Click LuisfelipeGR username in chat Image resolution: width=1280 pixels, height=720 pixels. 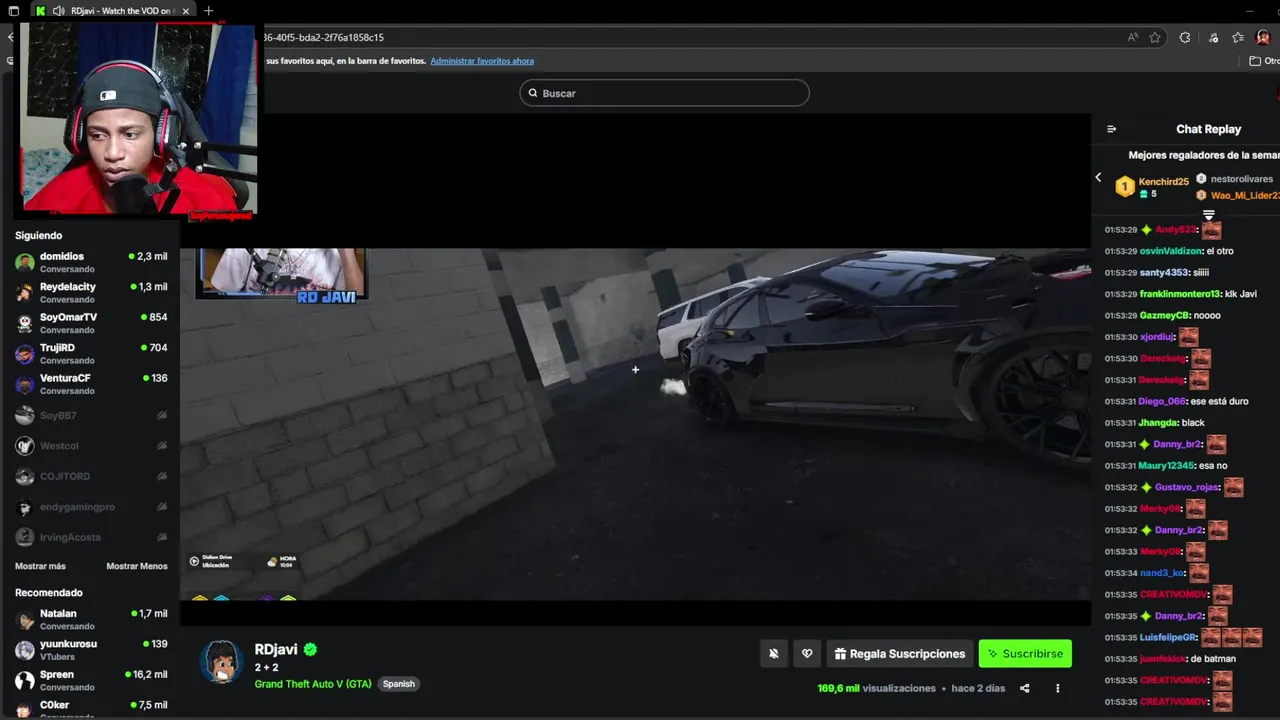(x=1168, y=637)
